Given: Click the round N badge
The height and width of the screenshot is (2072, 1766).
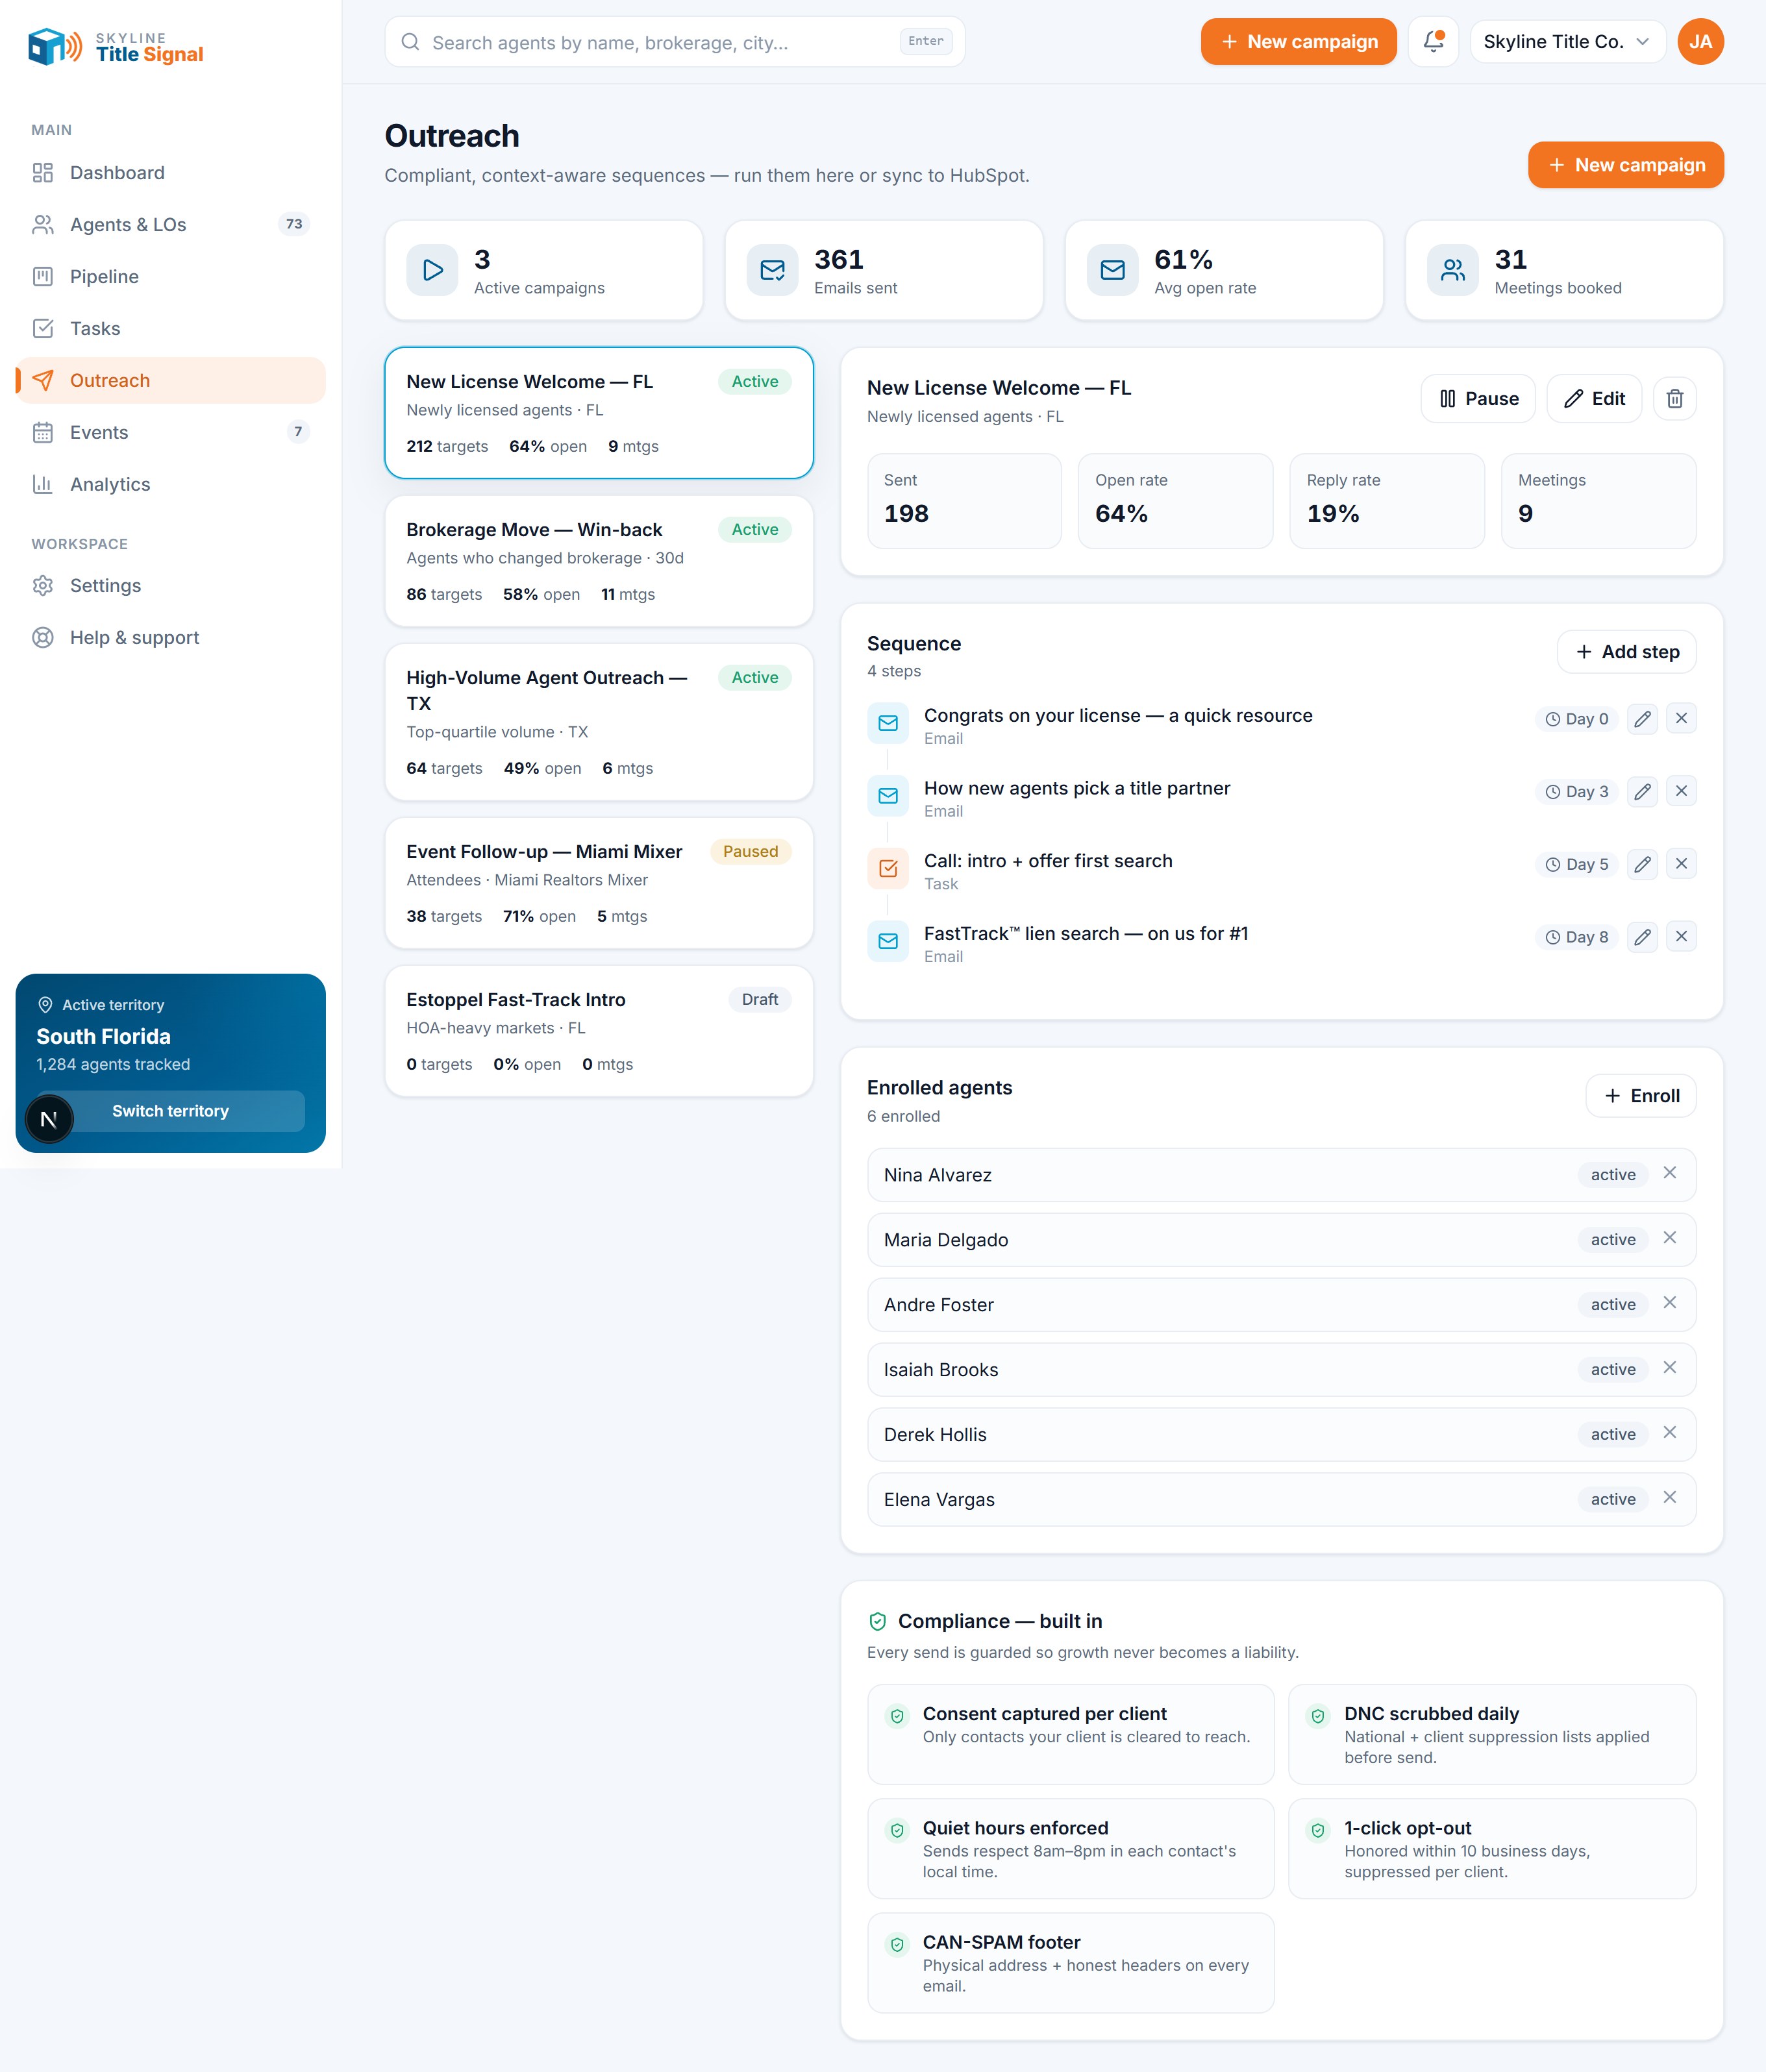Looking at the screenshot, I should [x=48, y=1120].
